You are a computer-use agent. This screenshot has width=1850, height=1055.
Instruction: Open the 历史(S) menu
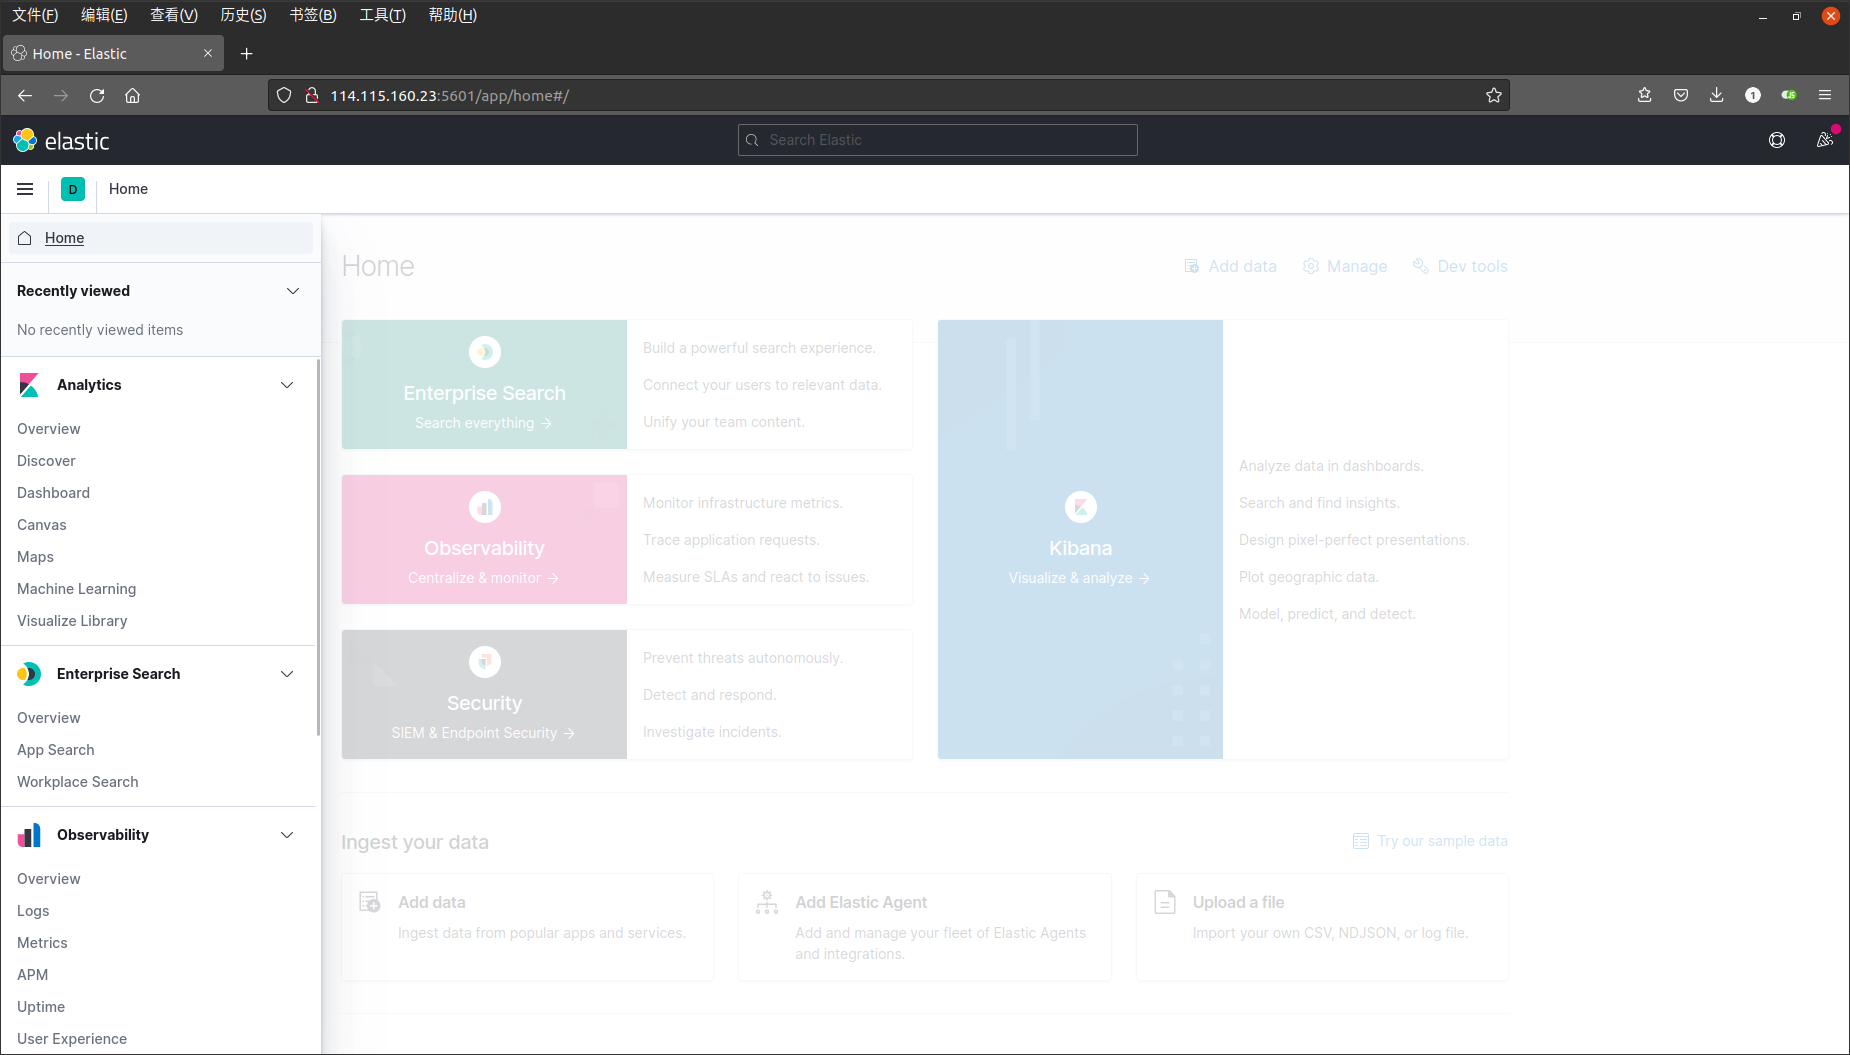click(x=243, y=15)
